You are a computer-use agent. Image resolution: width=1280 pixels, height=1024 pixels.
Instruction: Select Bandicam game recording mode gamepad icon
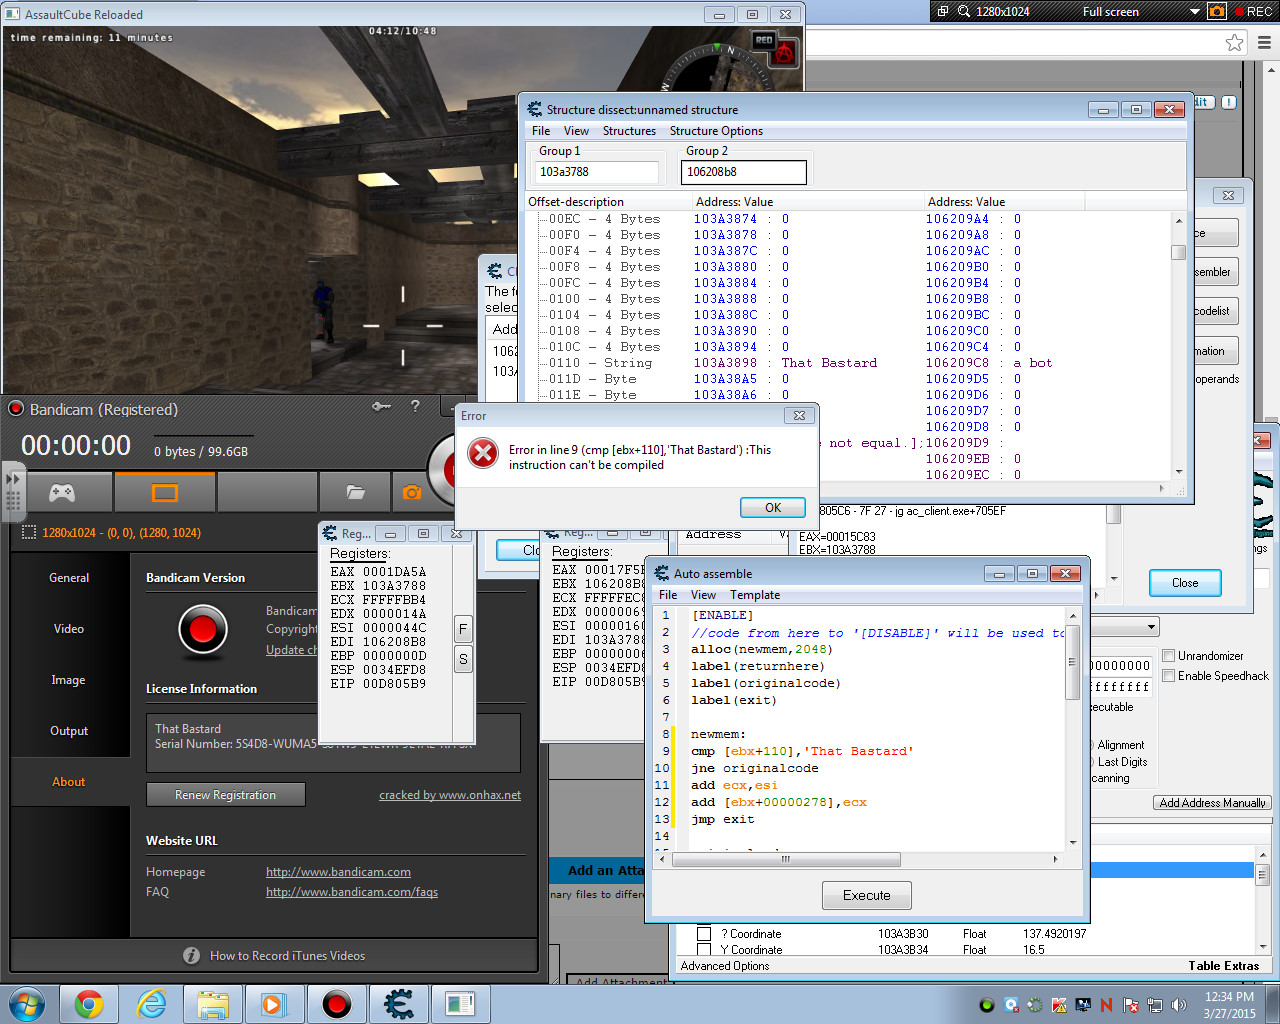(62, 492)
